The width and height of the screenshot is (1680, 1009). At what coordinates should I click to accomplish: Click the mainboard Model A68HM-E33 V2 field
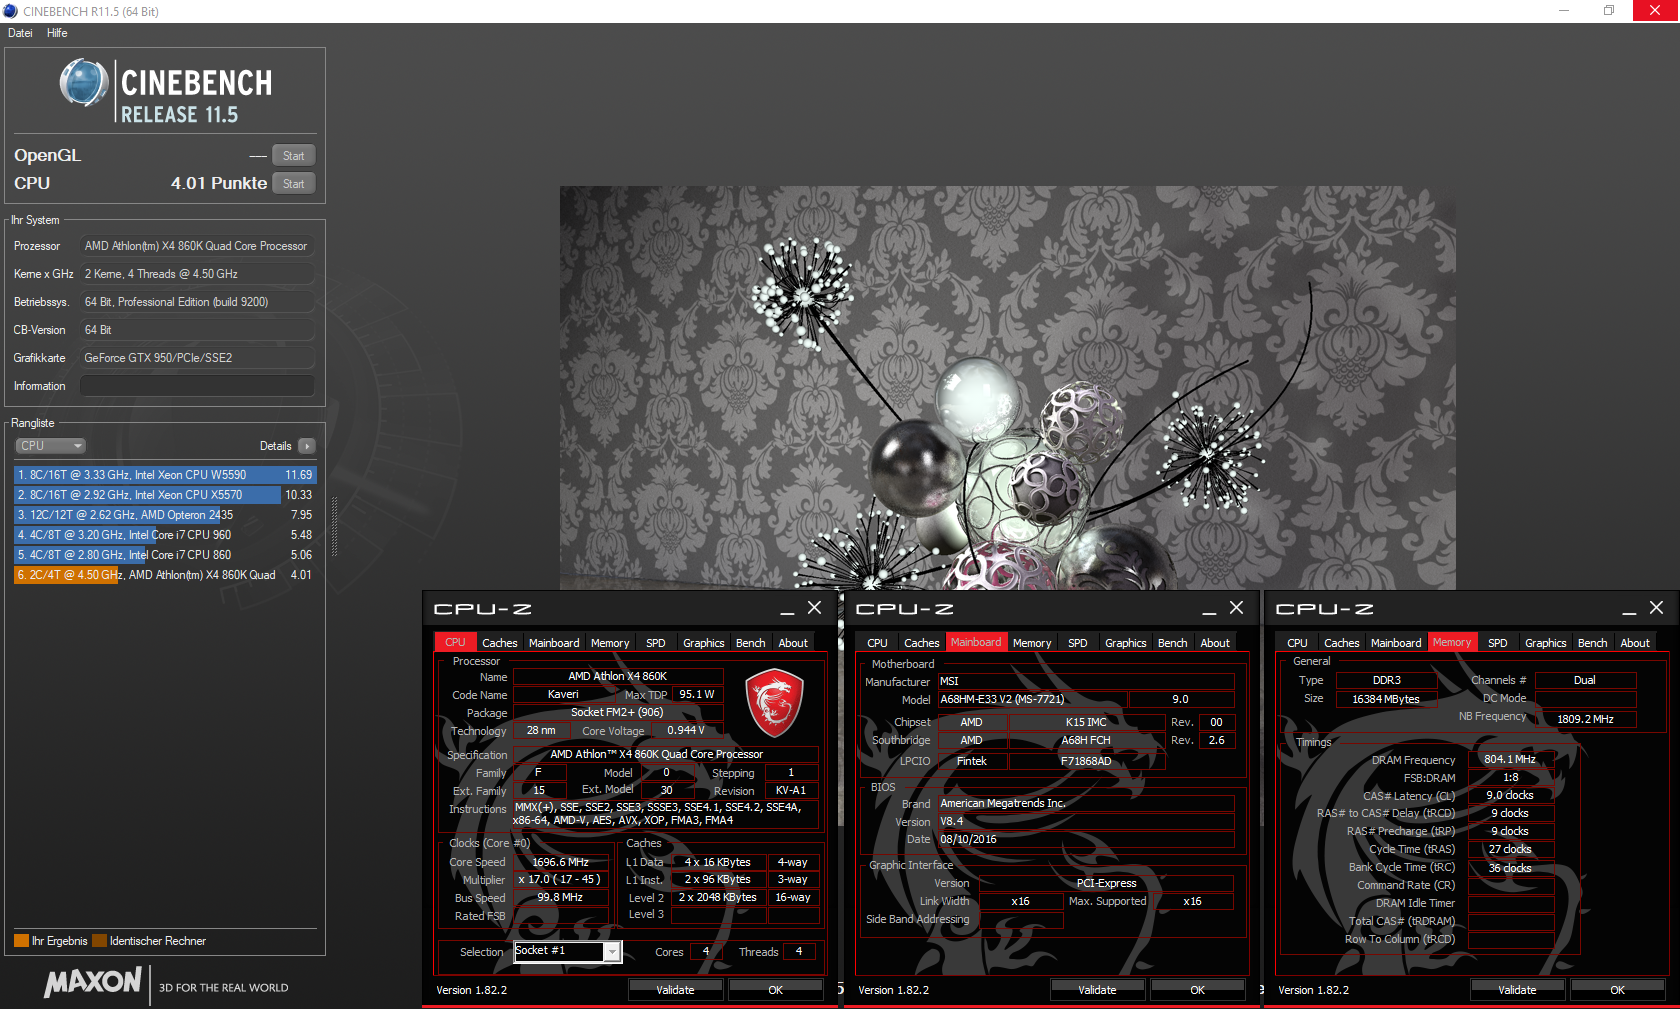tap(1032, 700)
